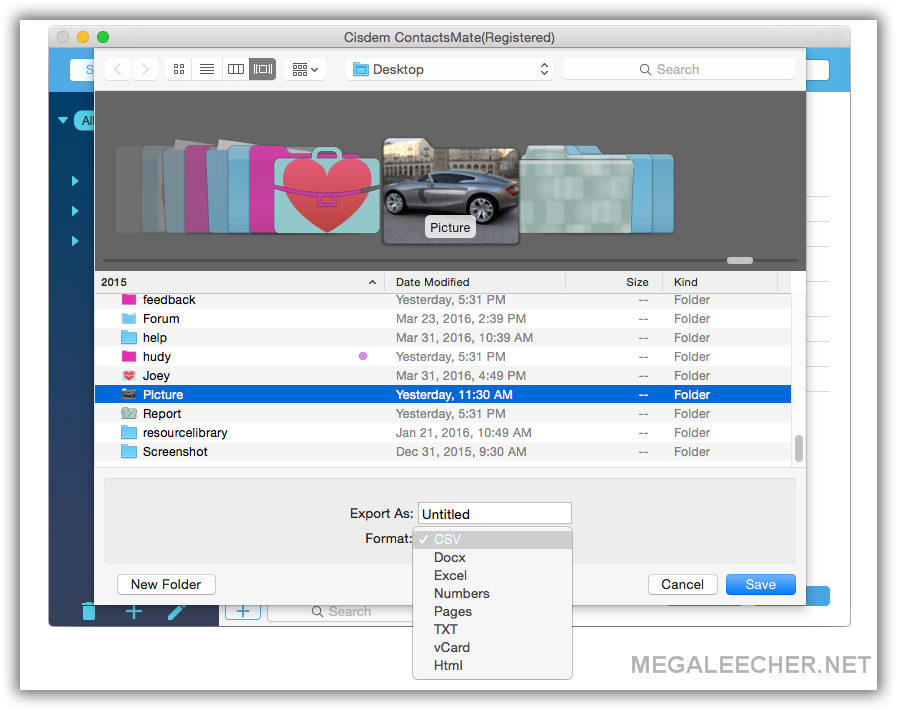Open the Desktop location popup
The width and height of the screenshot is (897, 710).
[x=449, y=69]
